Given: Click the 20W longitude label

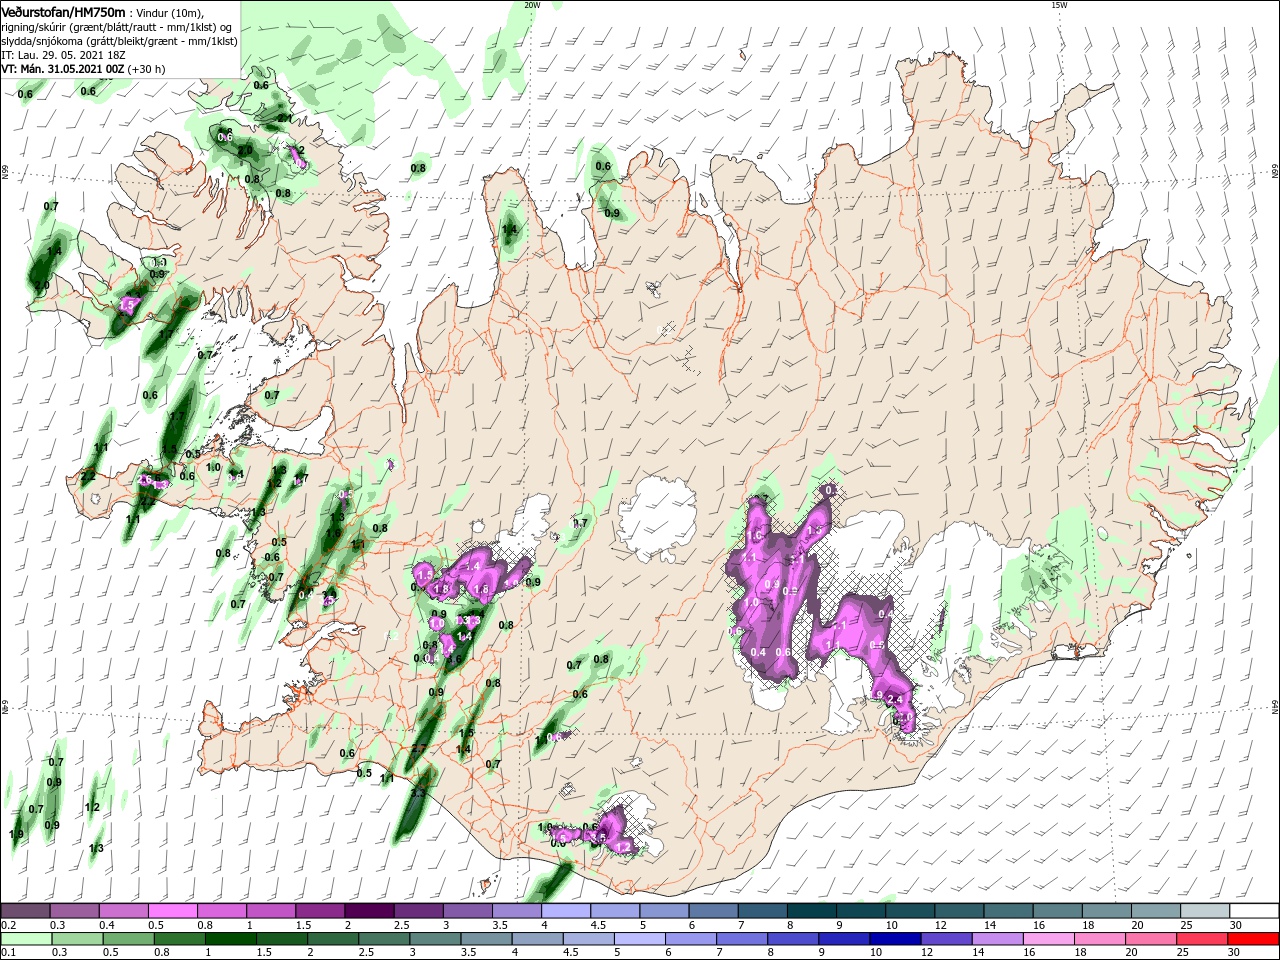Looking at the screenshot, I should pyautogui.click(x=532, y=5).
